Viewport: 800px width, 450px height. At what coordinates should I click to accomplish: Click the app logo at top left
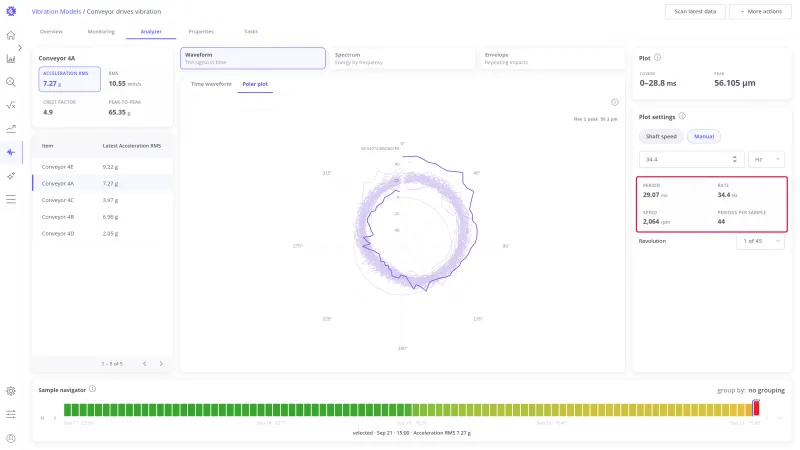[11, 11]
